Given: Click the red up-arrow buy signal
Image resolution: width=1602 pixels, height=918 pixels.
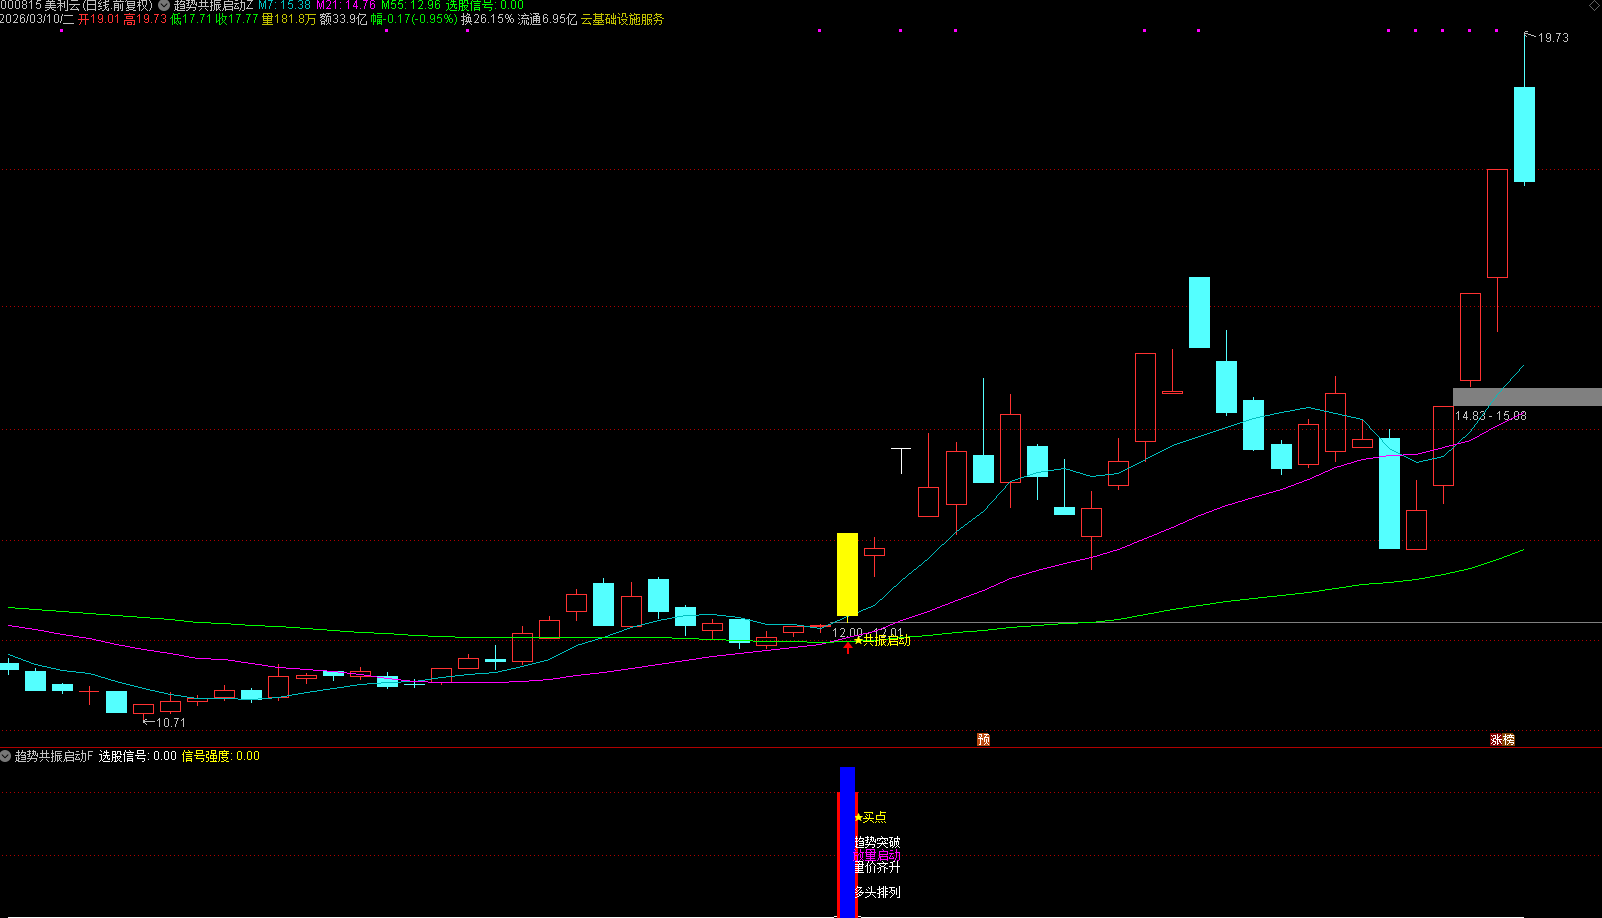Looking at the screenshot, I should 848,647.
